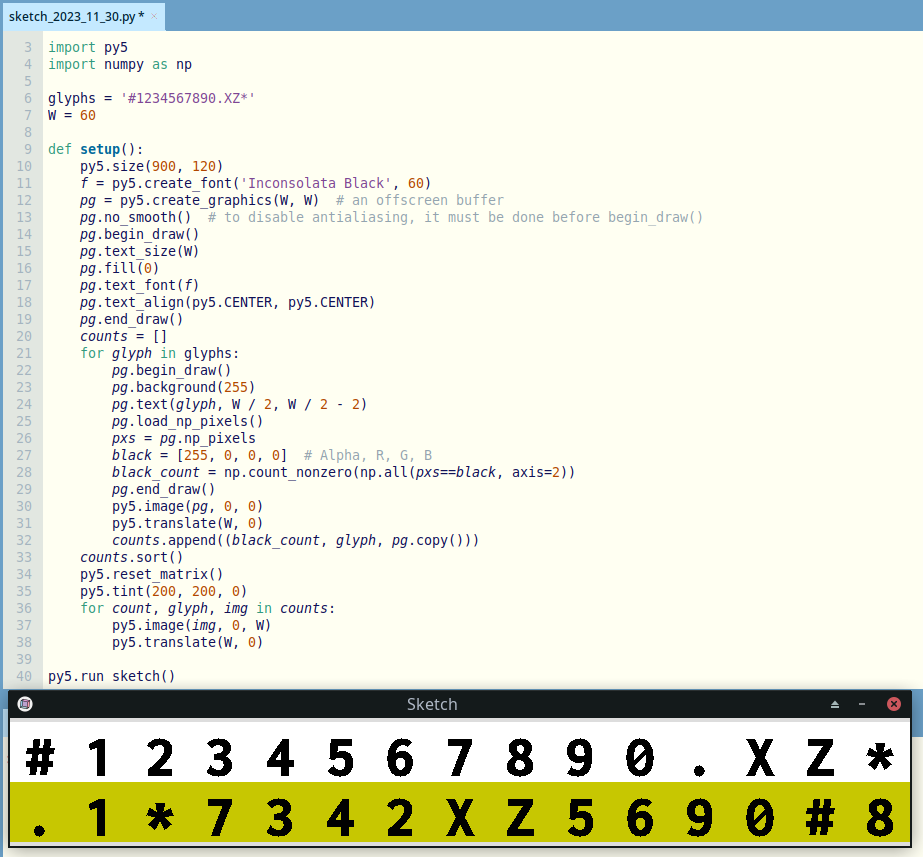Place cursor on the counts.sort() line
This screenshot has height=857, width=923.
[x=132, y=557]
